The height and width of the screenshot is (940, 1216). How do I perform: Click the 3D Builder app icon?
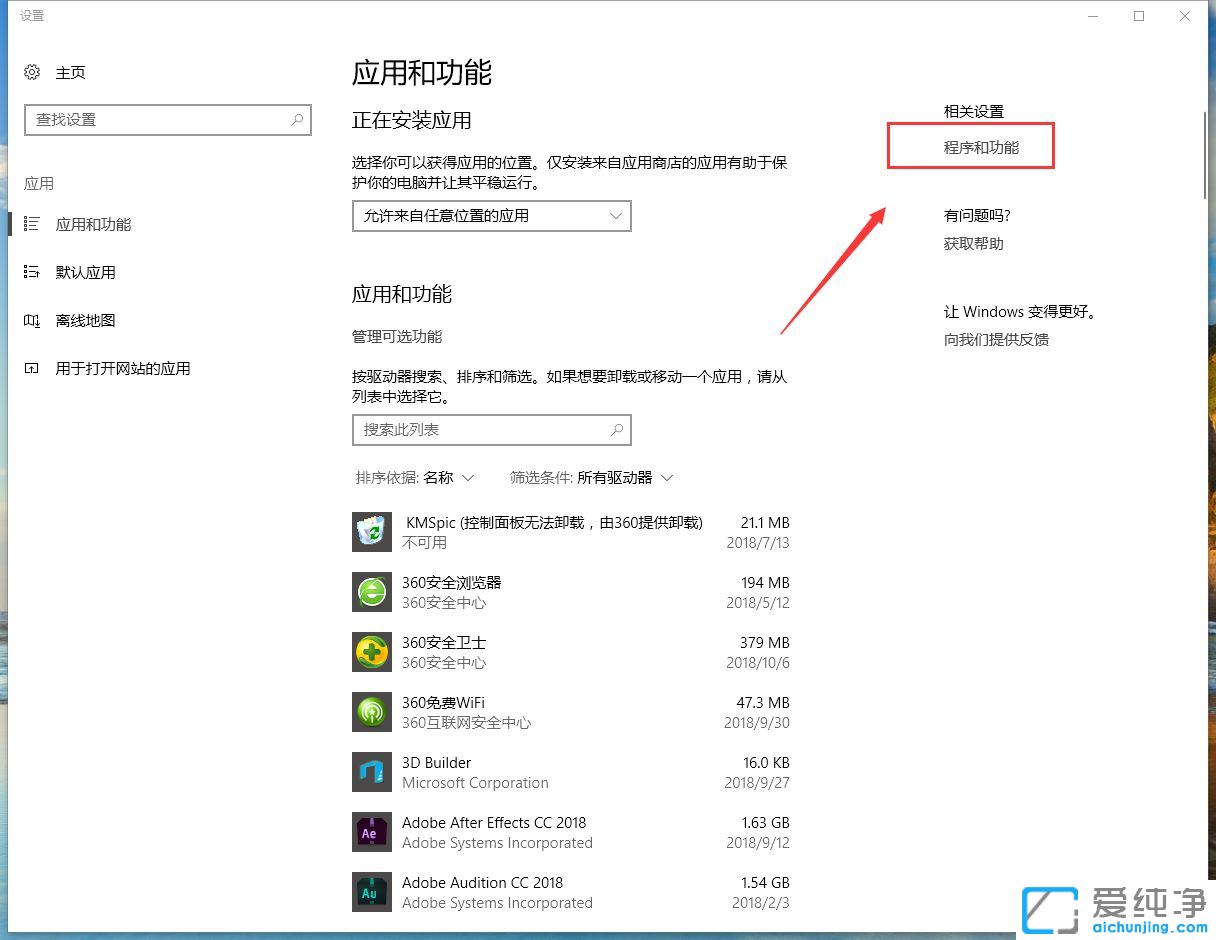tap(371, 772)
